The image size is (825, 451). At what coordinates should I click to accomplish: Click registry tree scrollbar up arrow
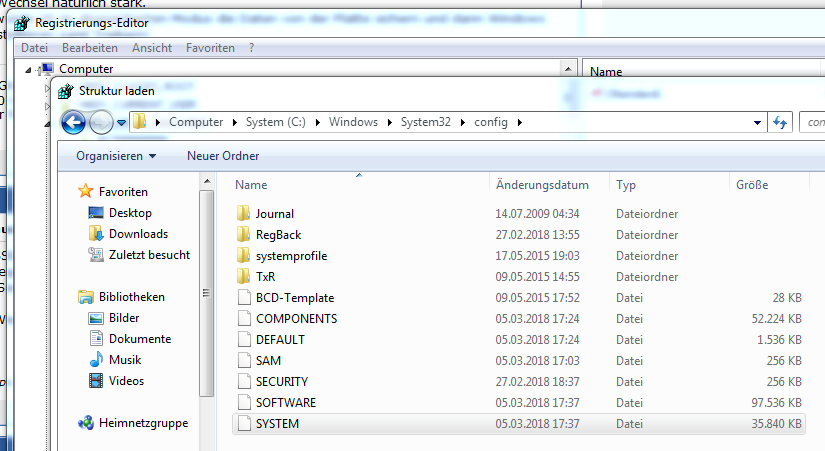(568, 69)
